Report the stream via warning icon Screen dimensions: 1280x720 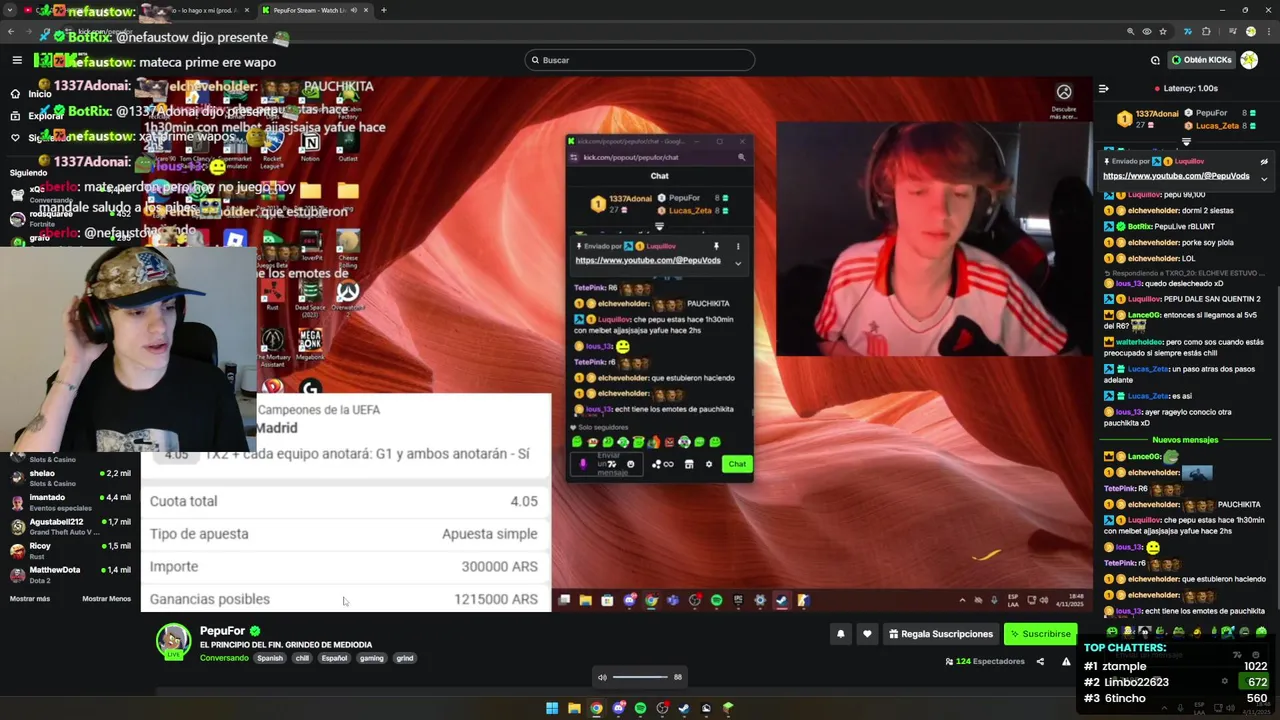click(1066, 661)
